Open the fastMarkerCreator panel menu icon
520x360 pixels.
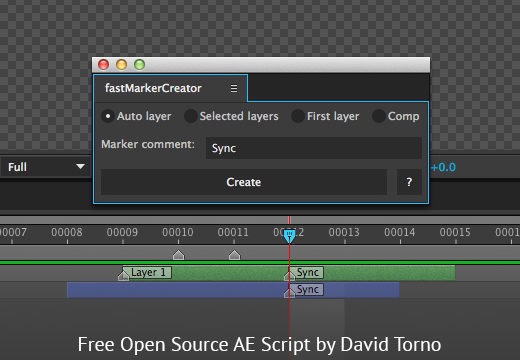coord(234,88)
